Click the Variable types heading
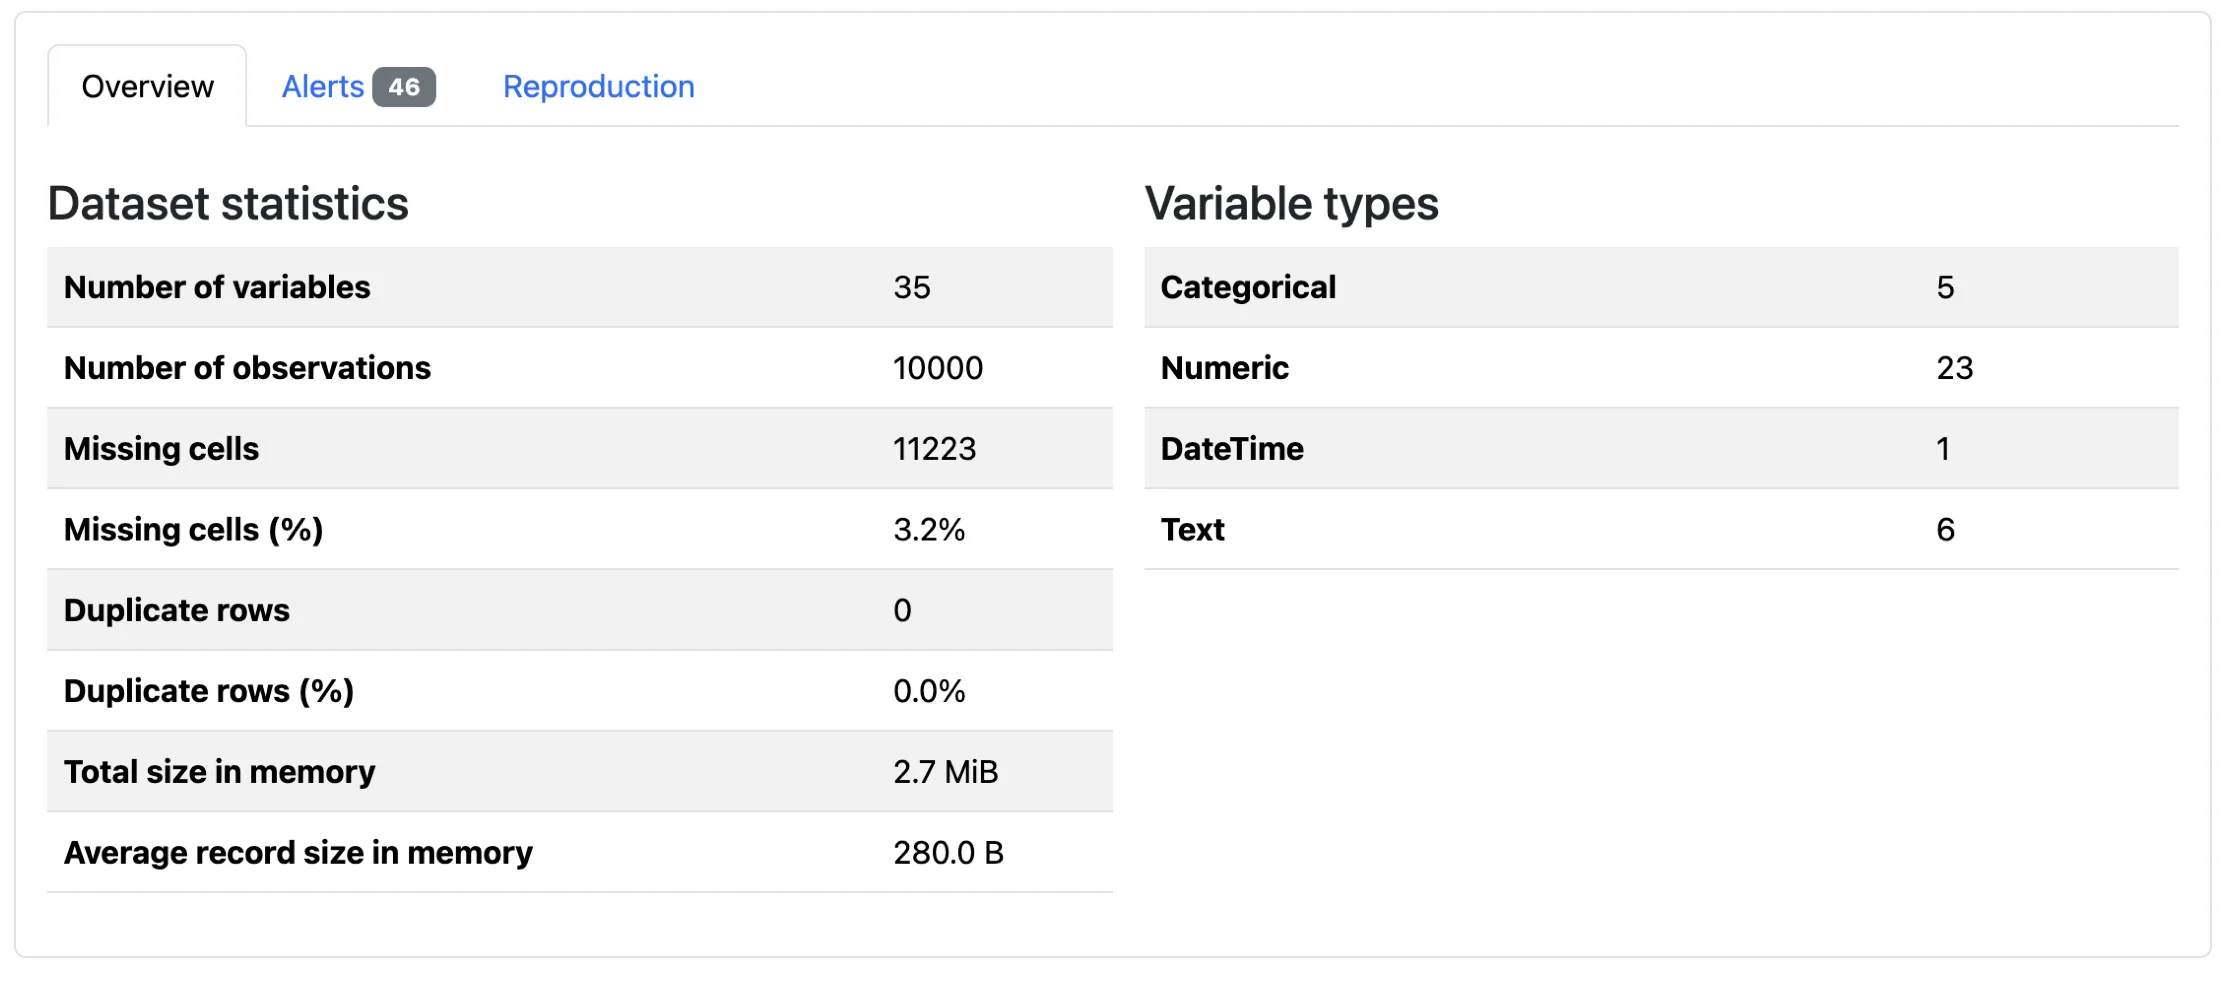The image size is (2225, 995). (1294, 203)
